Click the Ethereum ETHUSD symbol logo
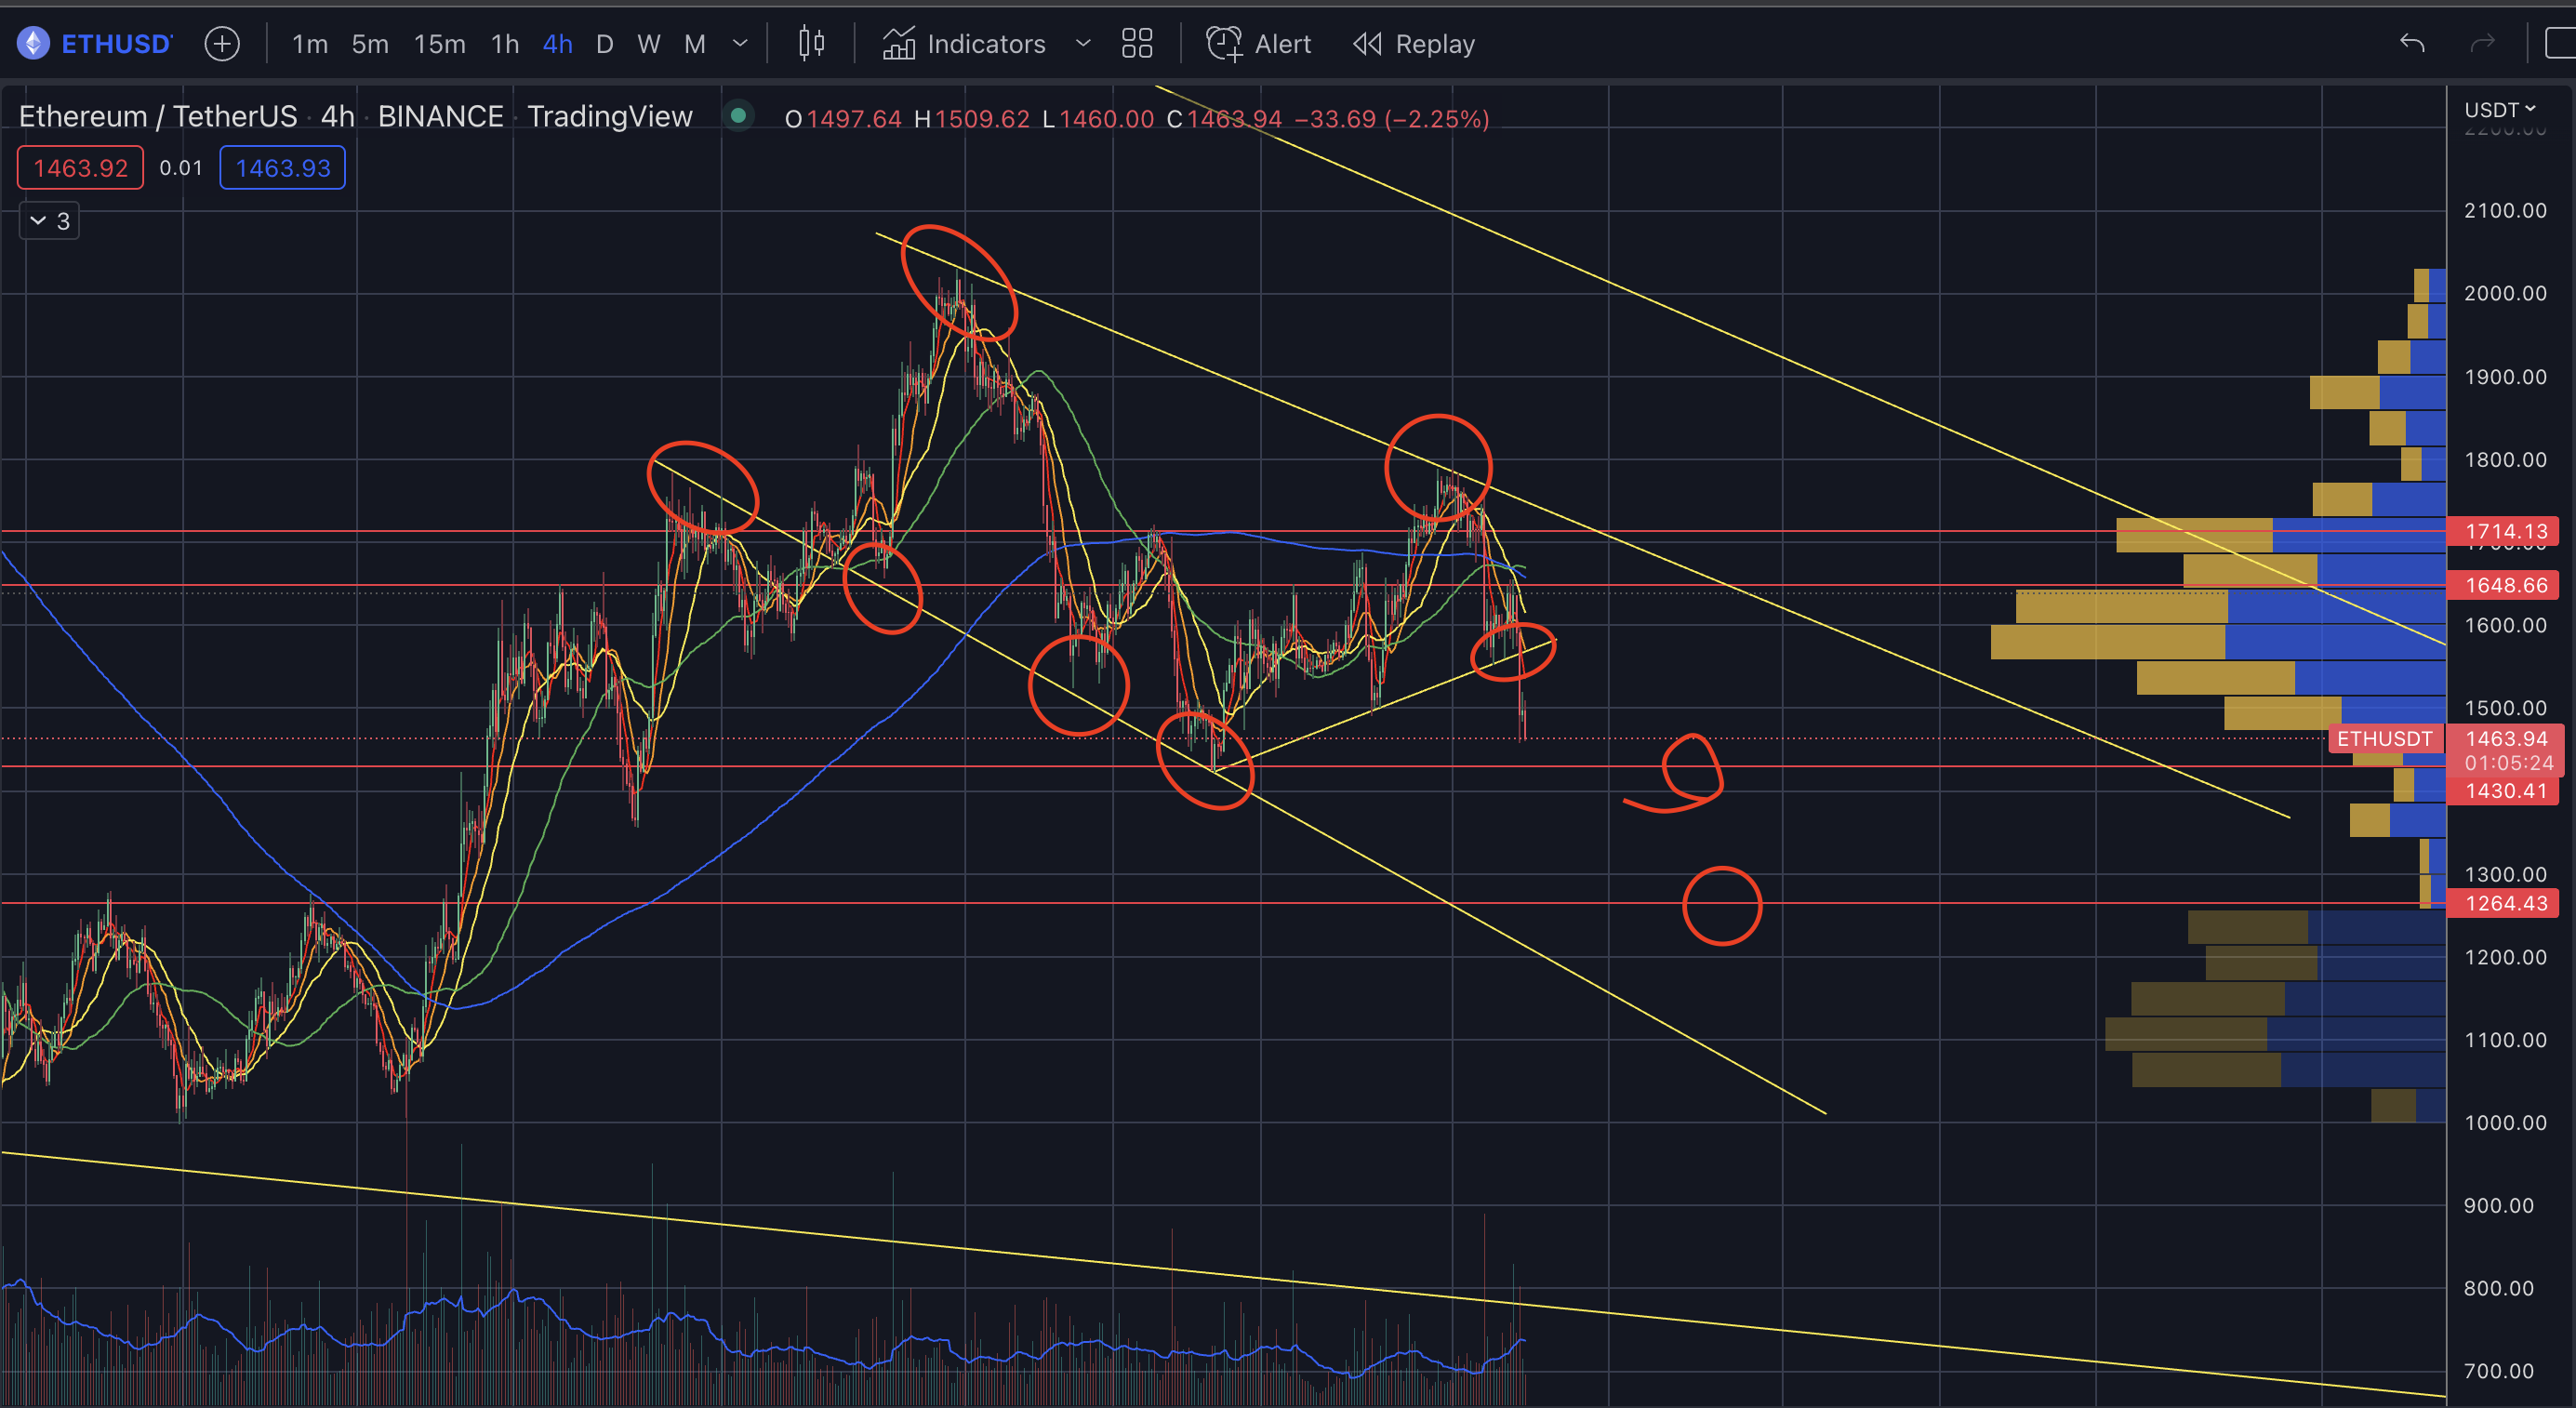The image size is (2576, 1408). click(x=34, y=44)
